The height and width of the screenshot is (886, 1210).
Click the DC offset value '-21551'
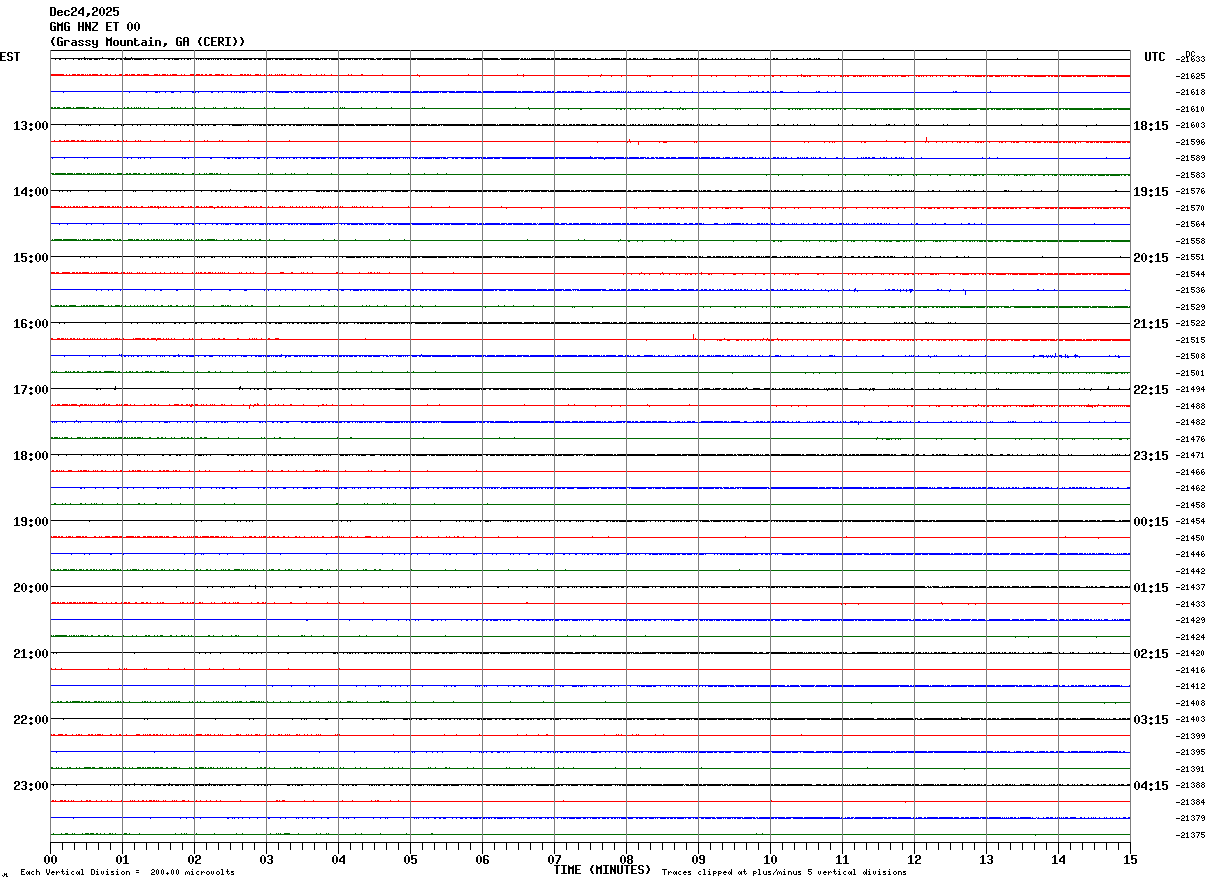coord(1191,257)
